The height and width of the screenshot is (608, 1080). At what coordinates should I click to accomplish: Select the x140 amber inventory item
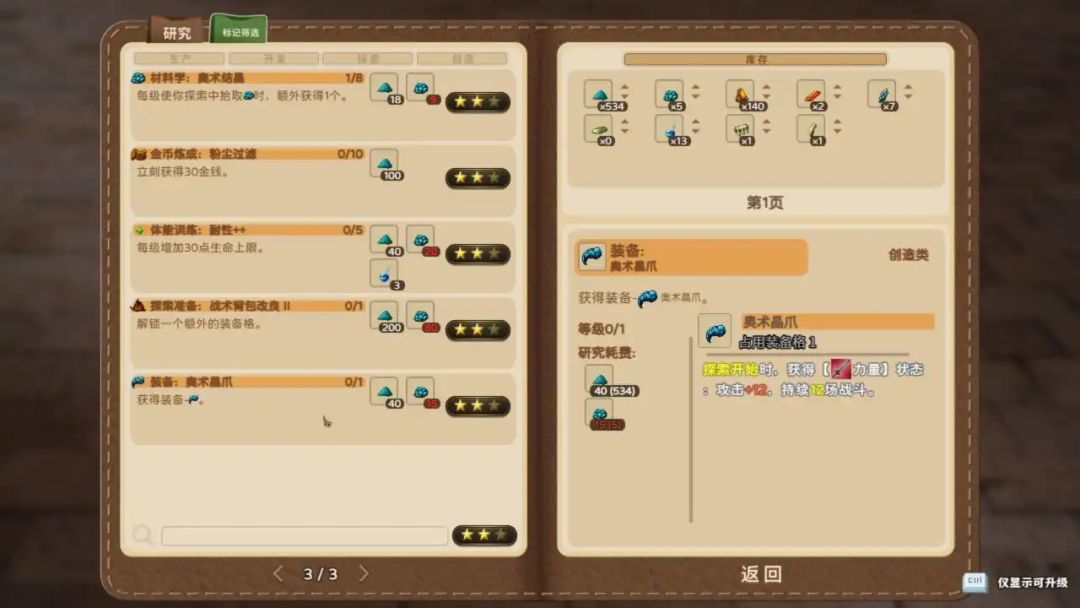tap(741, 94)
